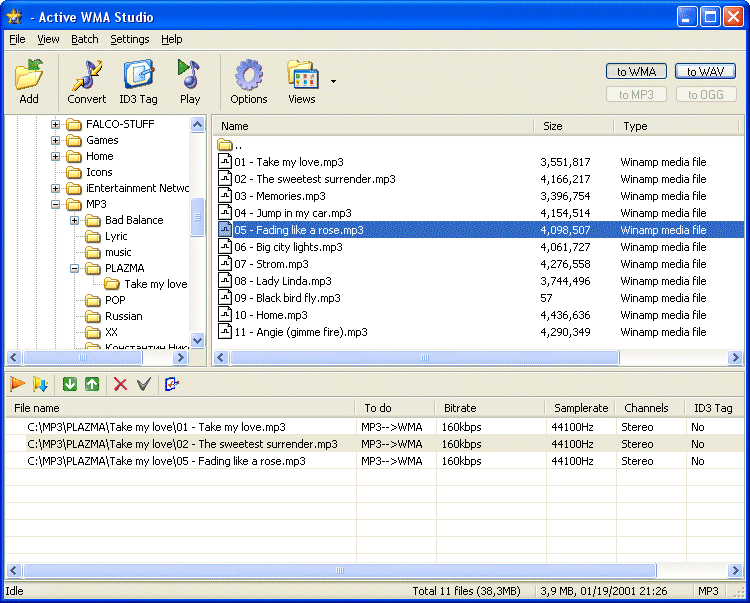This screenshot has width=750, height=603.
Task: Click the Samplerate column header in queue
Action: (580, 408)
